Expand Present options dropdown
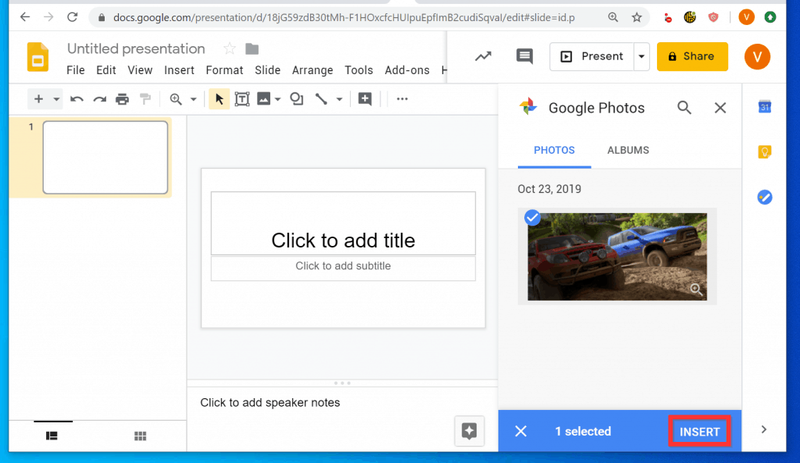This screenshot has width=800, height=463. click(x=641, y=56)
